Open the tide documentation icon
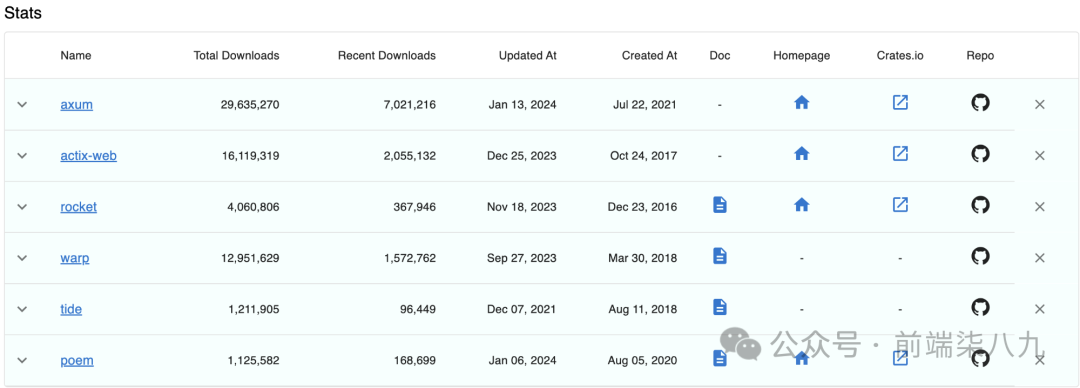Screen dimensions: 1080x388 pos(720,307)
